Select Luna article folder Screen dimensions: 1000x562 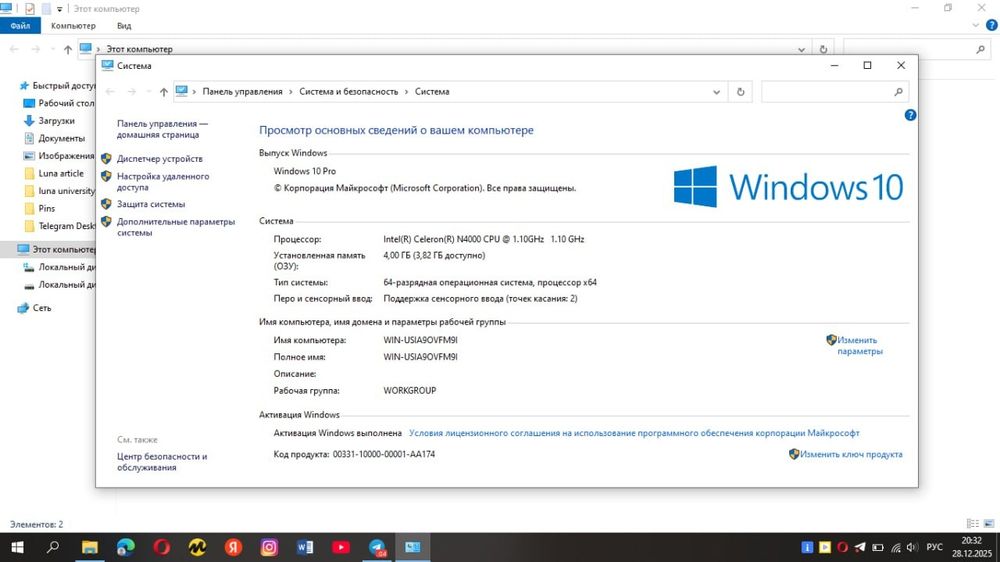click(x=53, y=174)
